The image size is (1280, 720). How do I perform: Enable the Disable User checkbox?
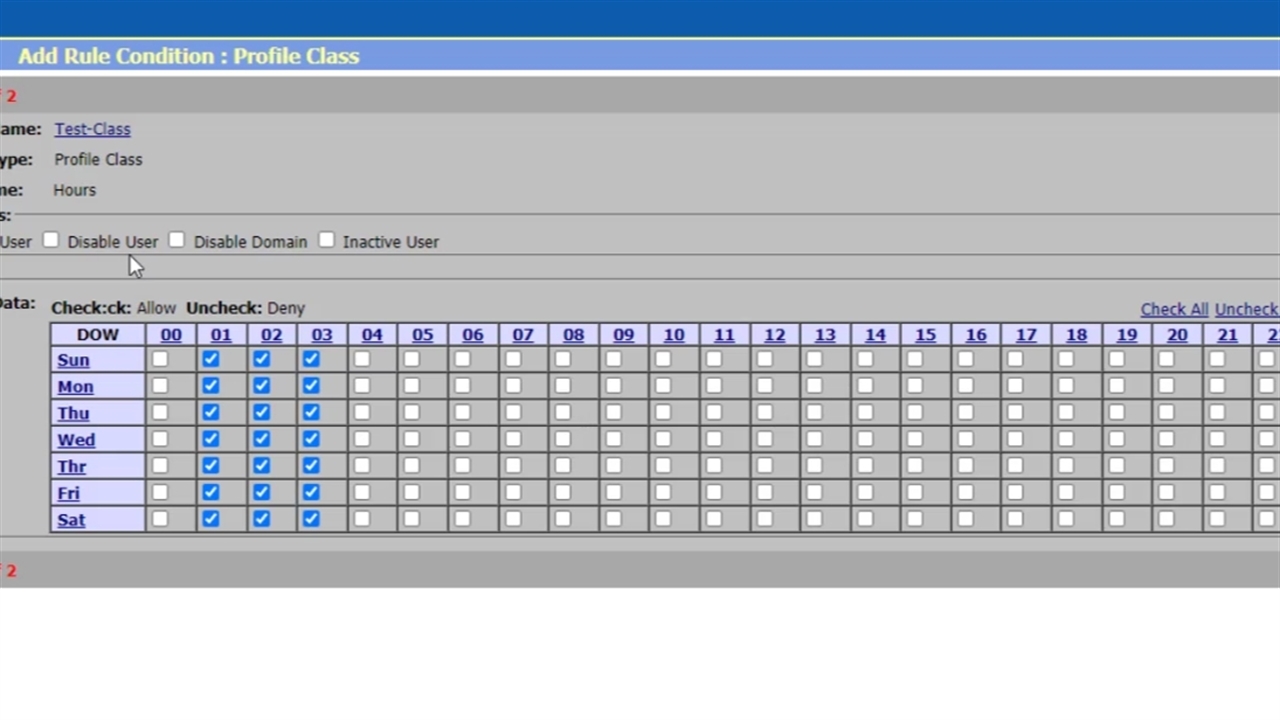point(51,241)
